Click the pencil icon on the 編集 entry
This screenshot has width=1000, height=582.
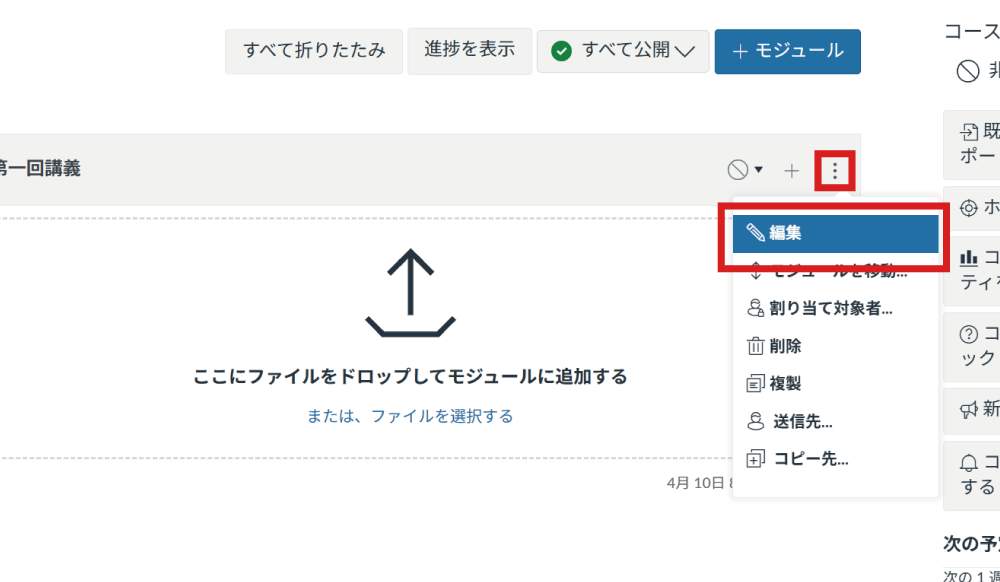pos(755,234)
